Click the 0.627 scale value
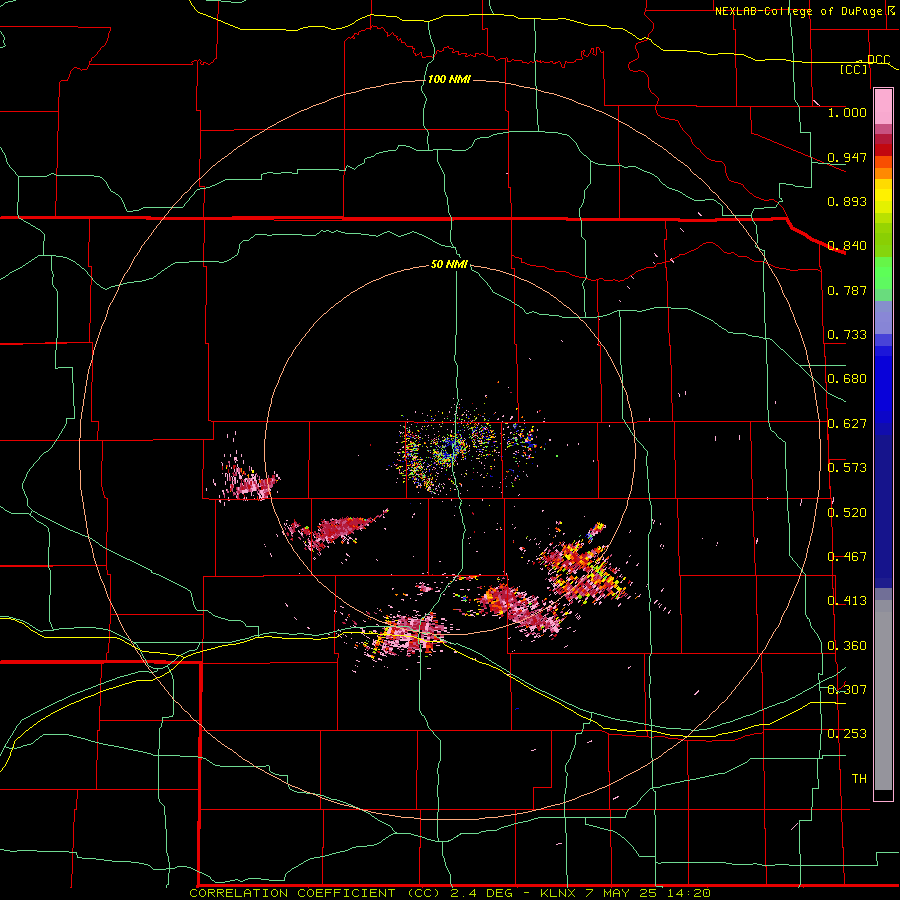Image resolution: width=900 pixels, height=900 pixels. [847, 424]
